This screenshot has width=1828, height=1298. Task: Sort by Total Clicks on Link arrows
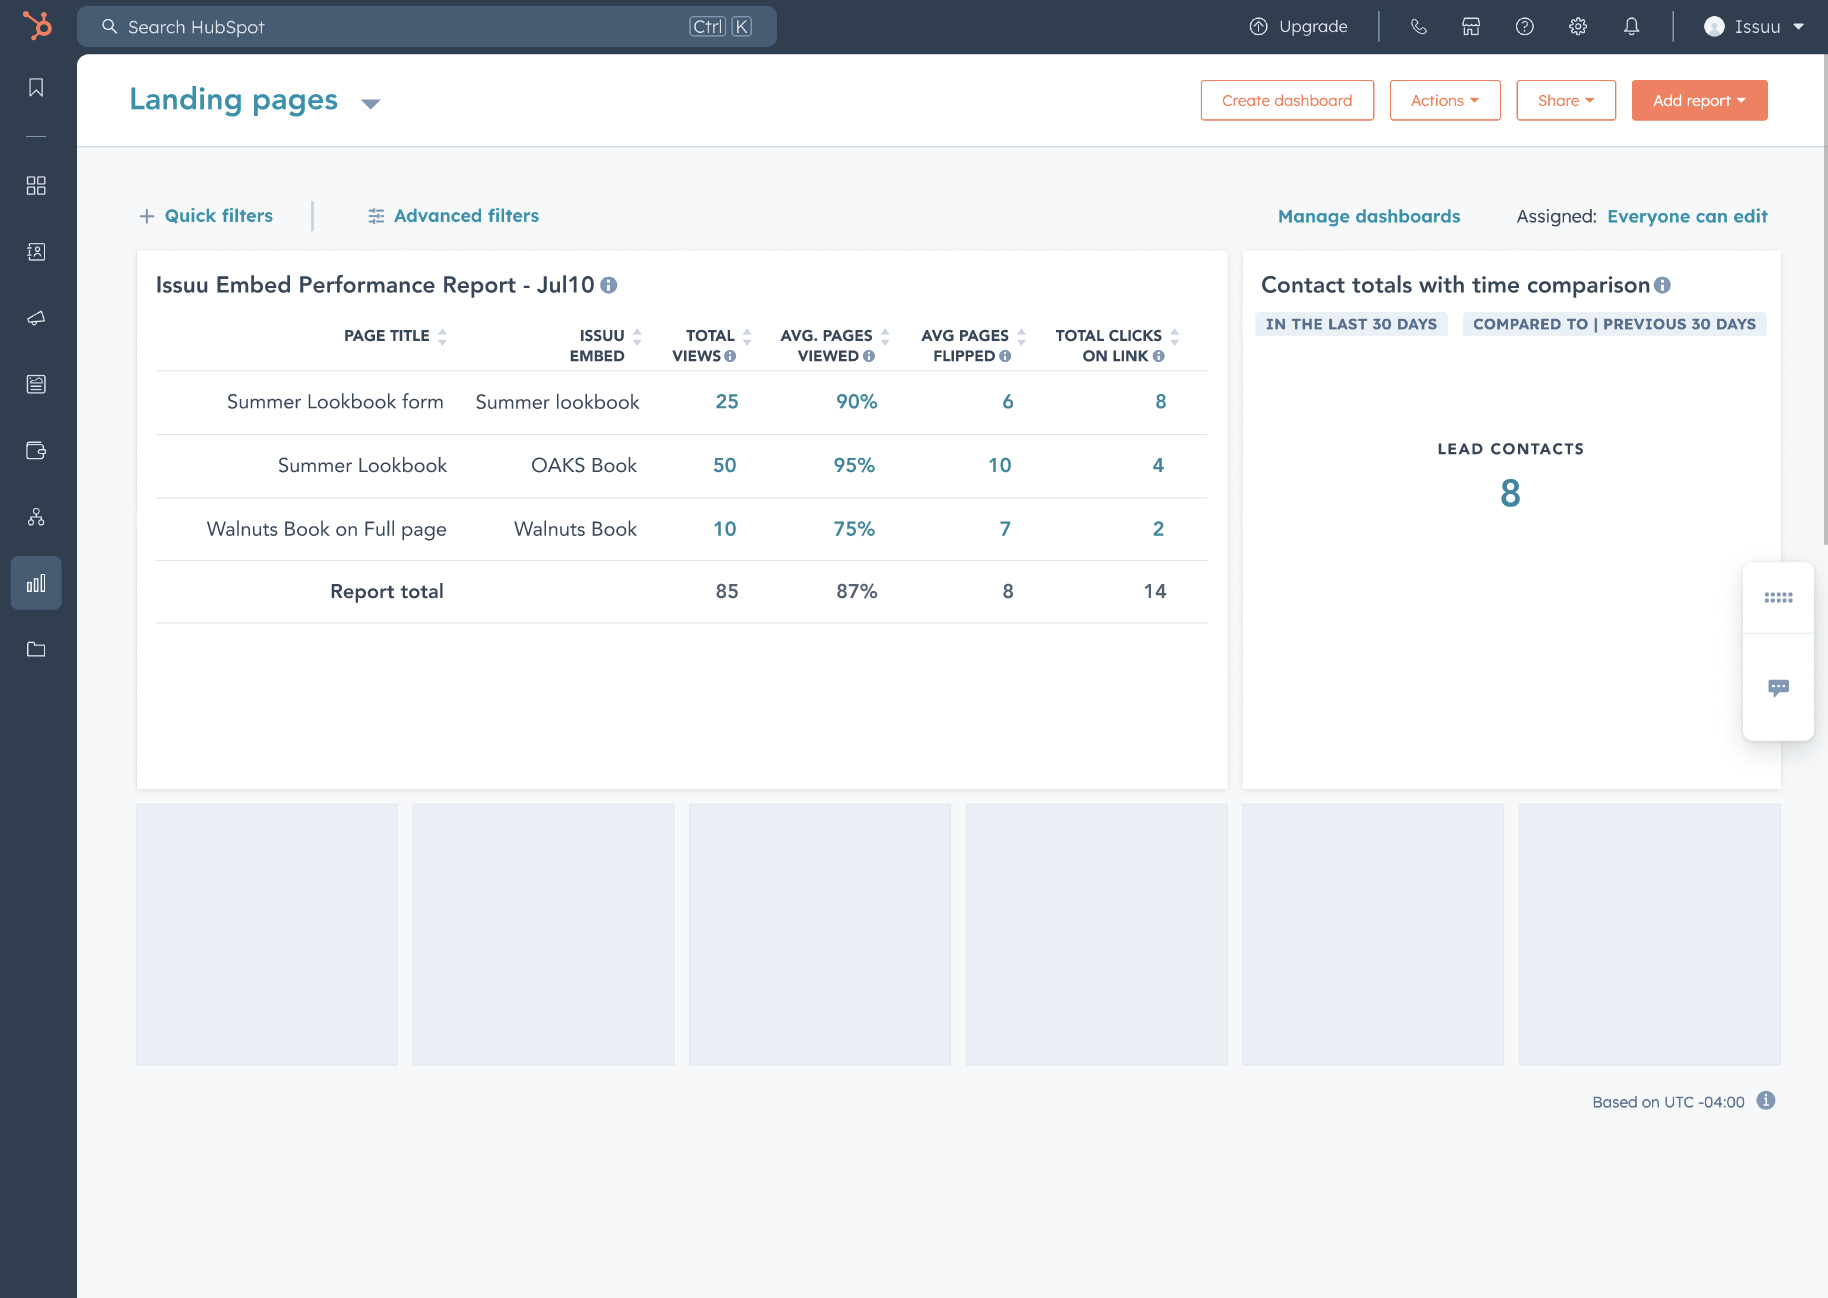[x=1175, y=336]
